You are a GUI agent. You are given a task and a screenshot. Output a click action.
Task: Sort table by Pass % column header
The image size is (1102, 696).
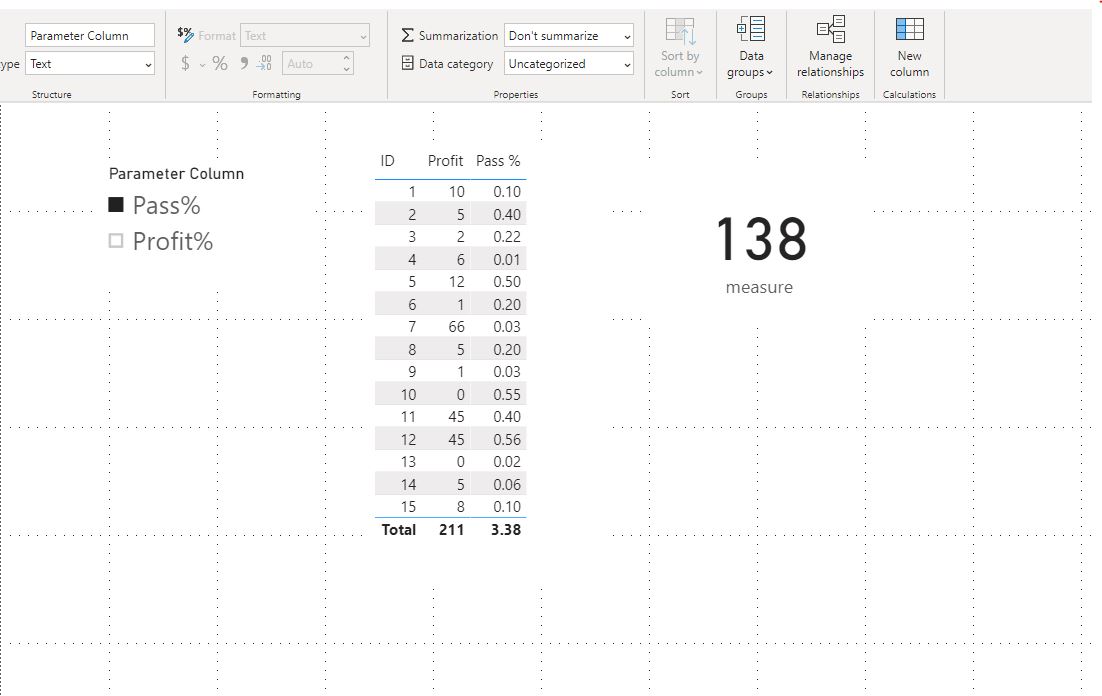498,161
